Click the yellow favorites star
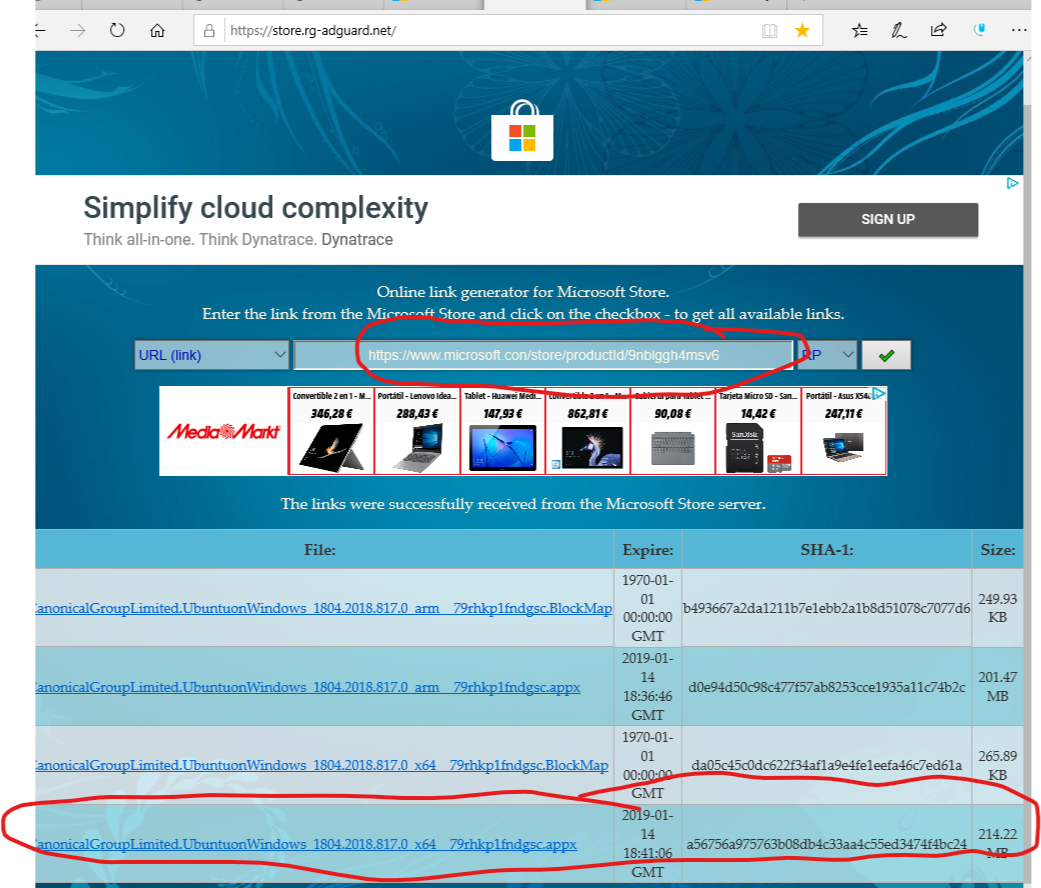 click(x=802, y=31)
